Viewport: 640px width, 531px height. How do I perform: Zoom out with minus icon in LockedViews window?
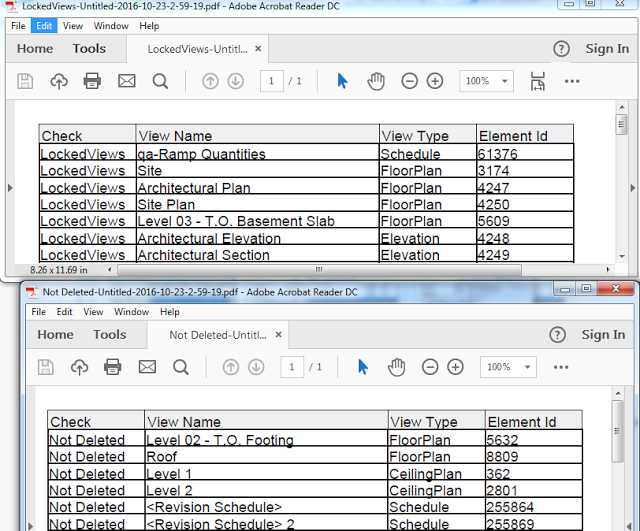(409, 81)
